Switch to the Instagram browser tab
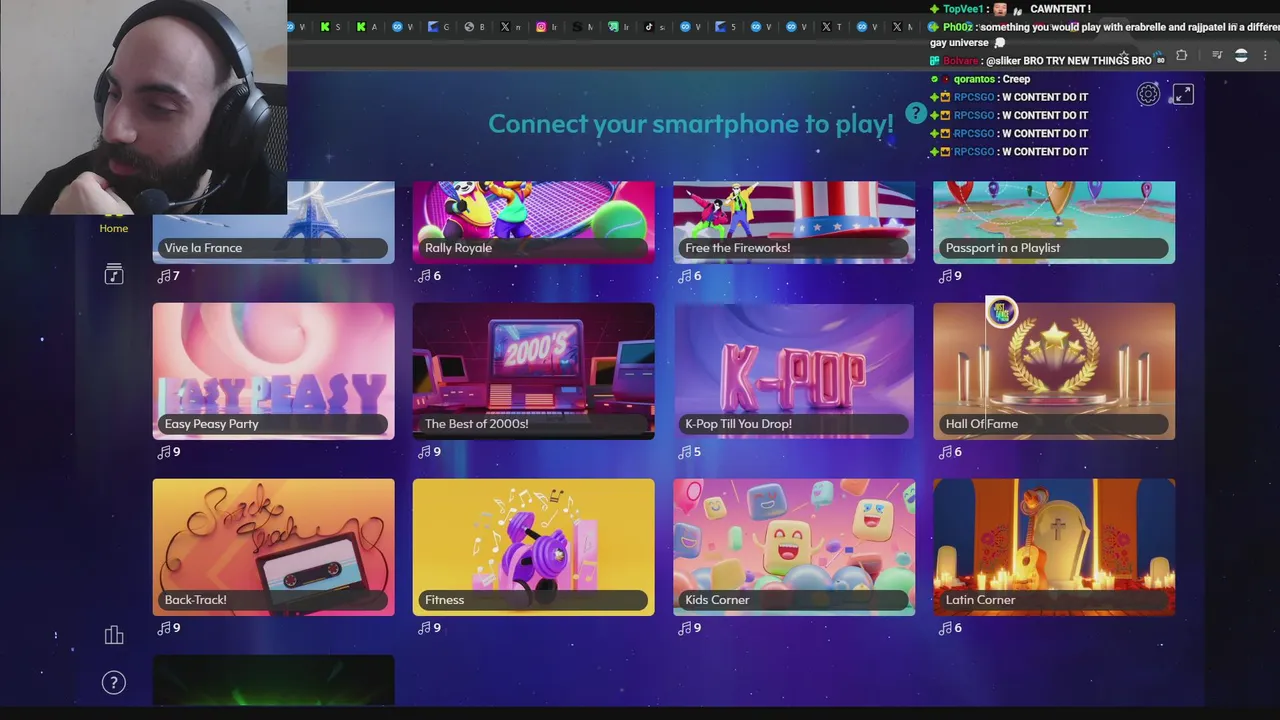This screenshot has height=720, width=1280. [541, 27]
